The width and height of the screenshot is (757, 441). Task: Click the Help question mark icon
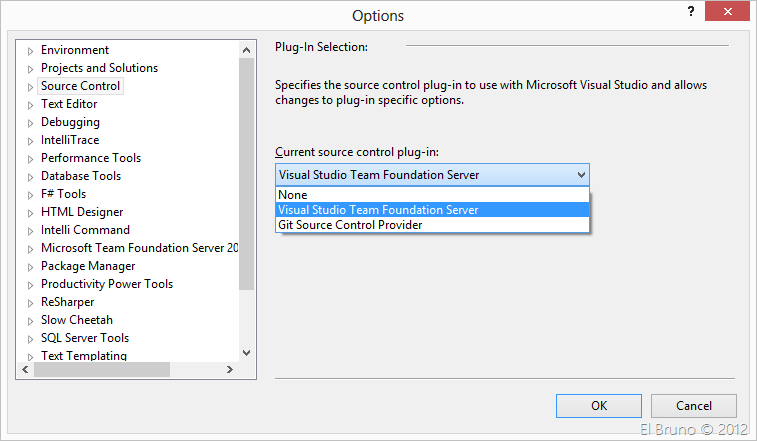tap(690, 12)
